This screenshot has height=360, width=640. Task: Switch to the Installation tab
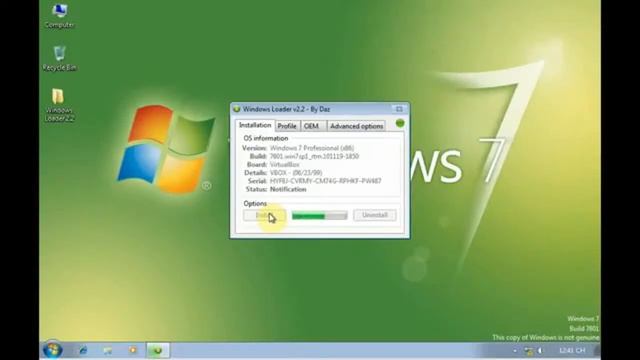(255, 125)
